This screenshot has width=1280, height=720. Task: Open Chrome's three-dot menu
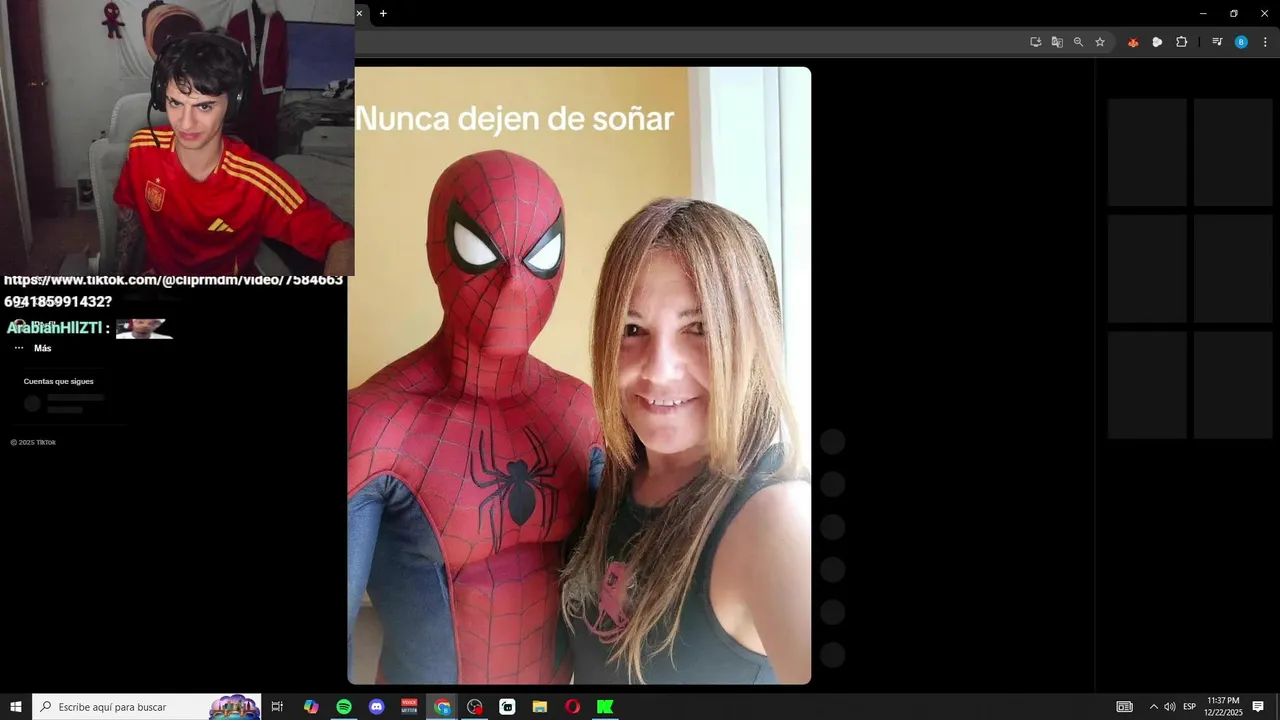[1265, 42]
